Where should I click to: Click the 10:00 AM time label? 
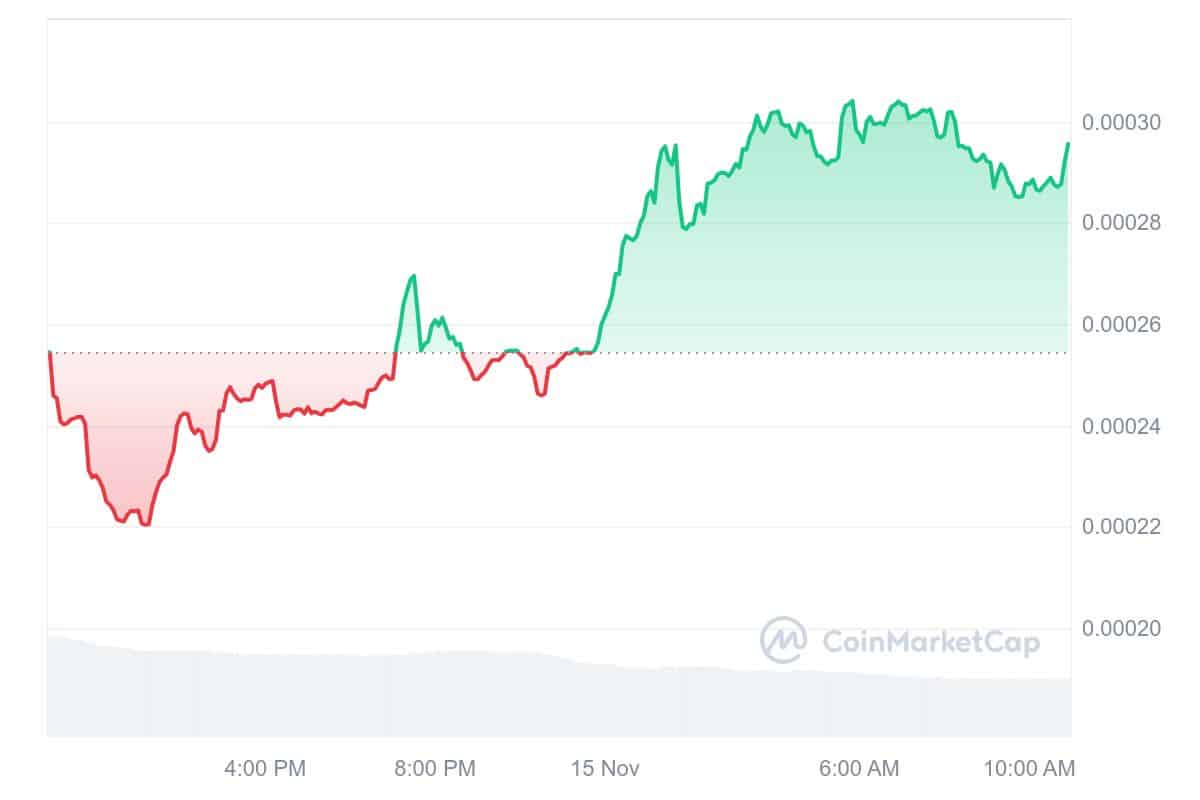coord(1031,769)
